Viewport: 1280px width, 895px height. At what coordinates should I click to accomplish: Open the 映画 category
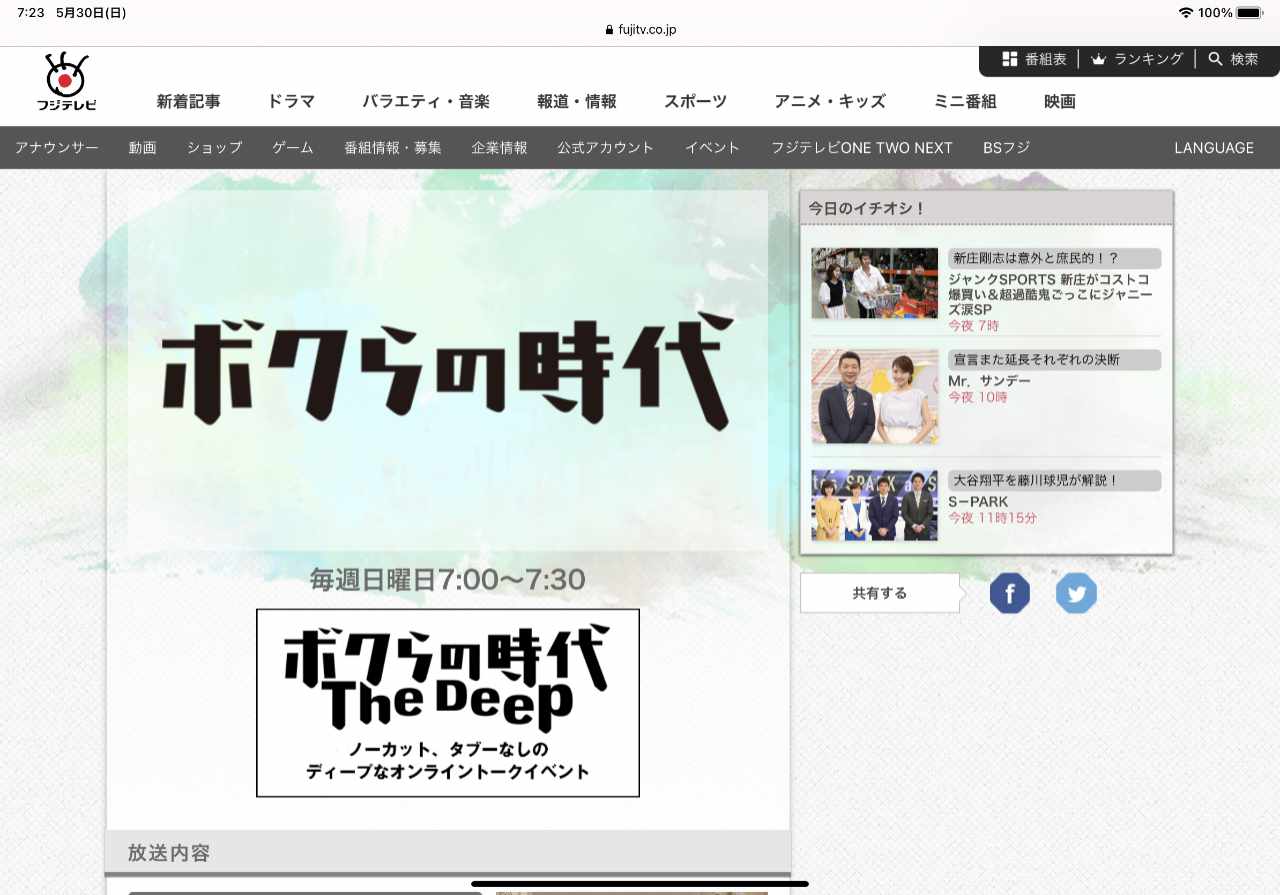(x=1060, y=101)
